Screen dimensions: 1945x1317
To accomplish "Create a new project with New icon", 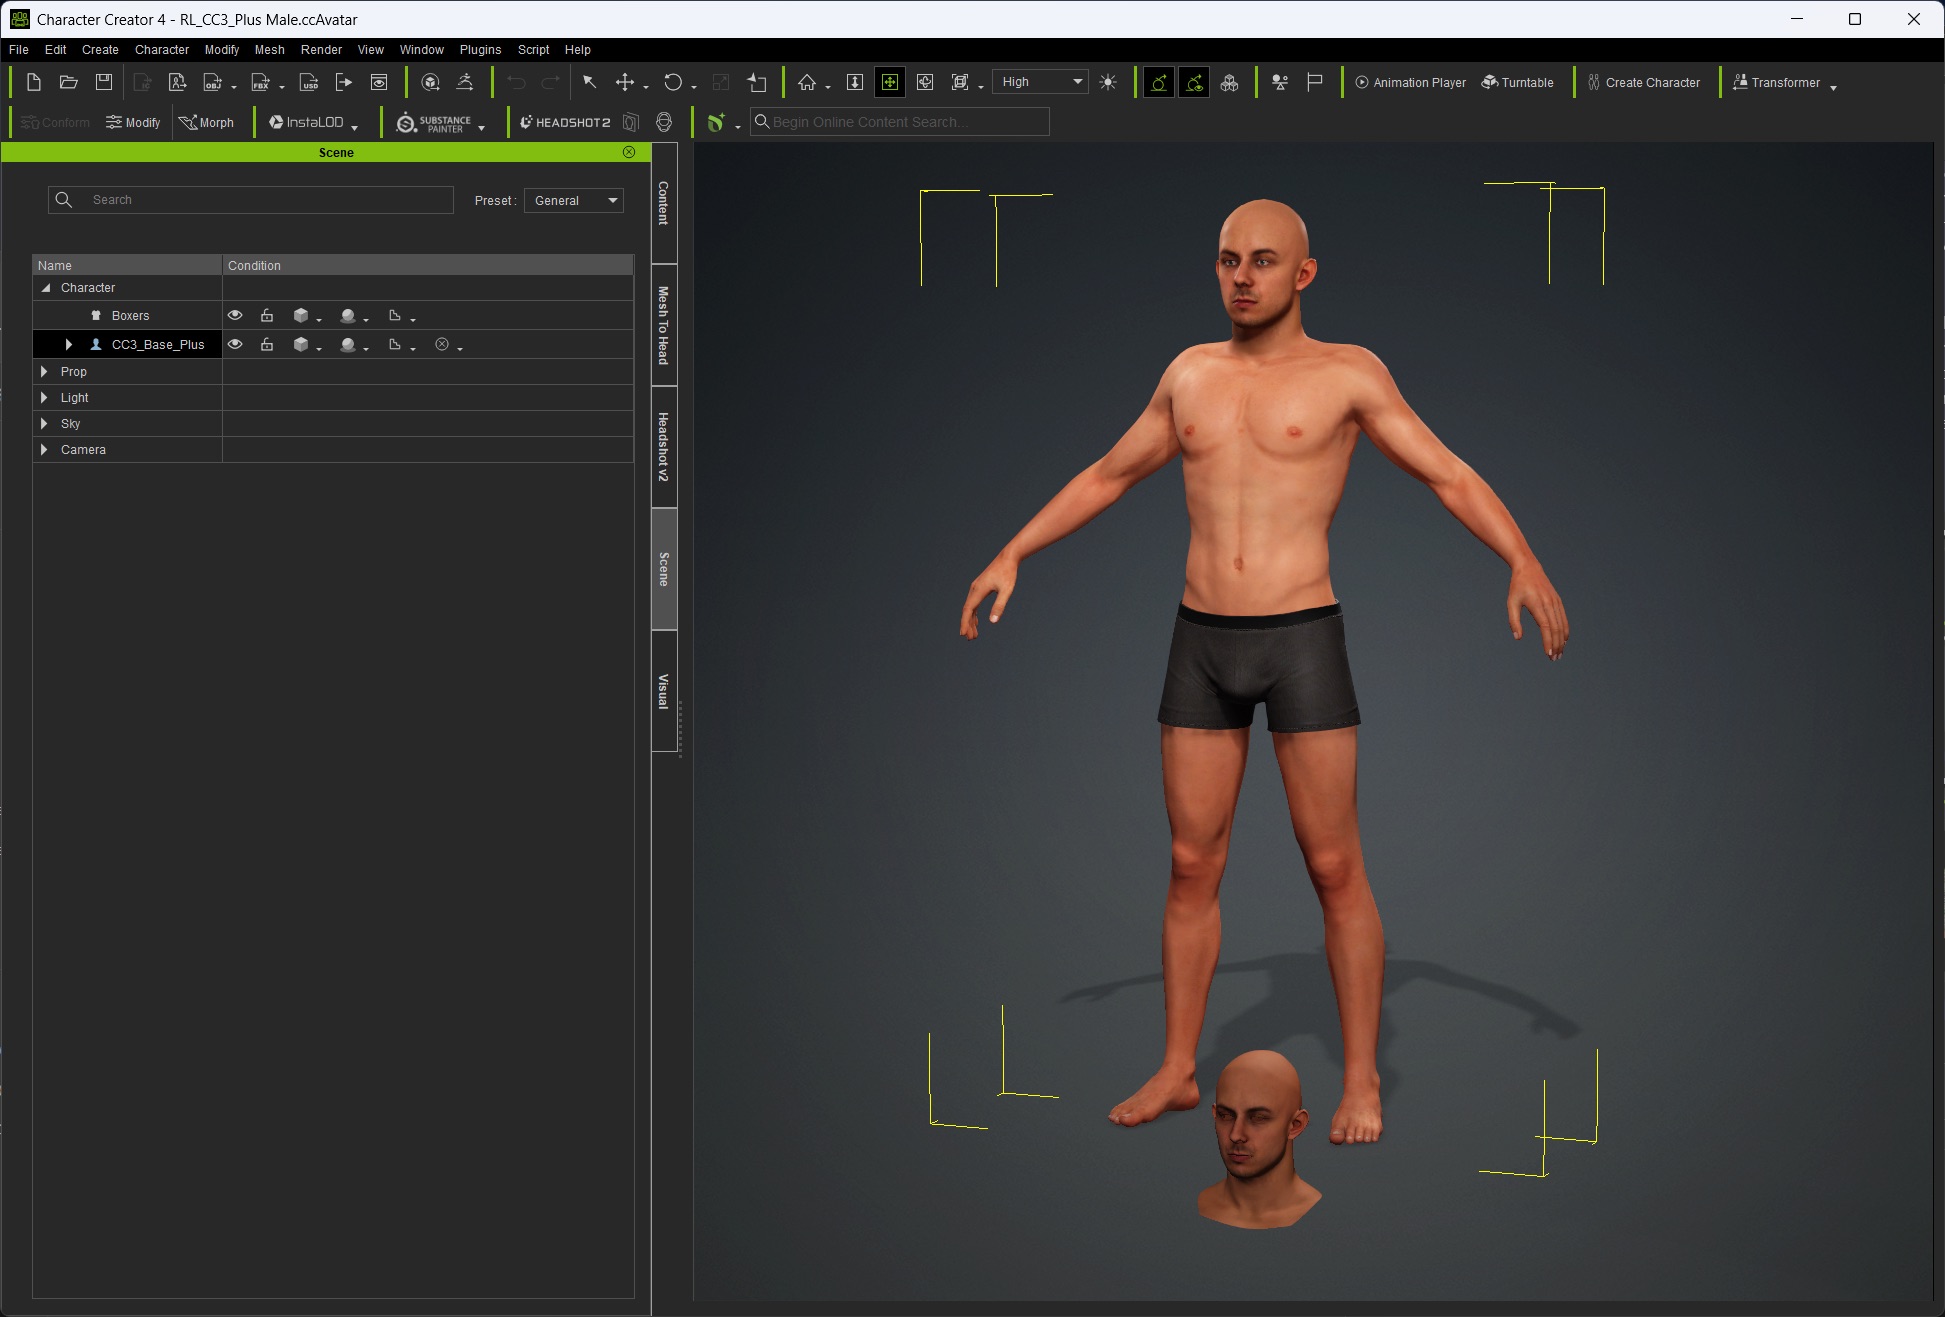I will (x=33, y=82).
